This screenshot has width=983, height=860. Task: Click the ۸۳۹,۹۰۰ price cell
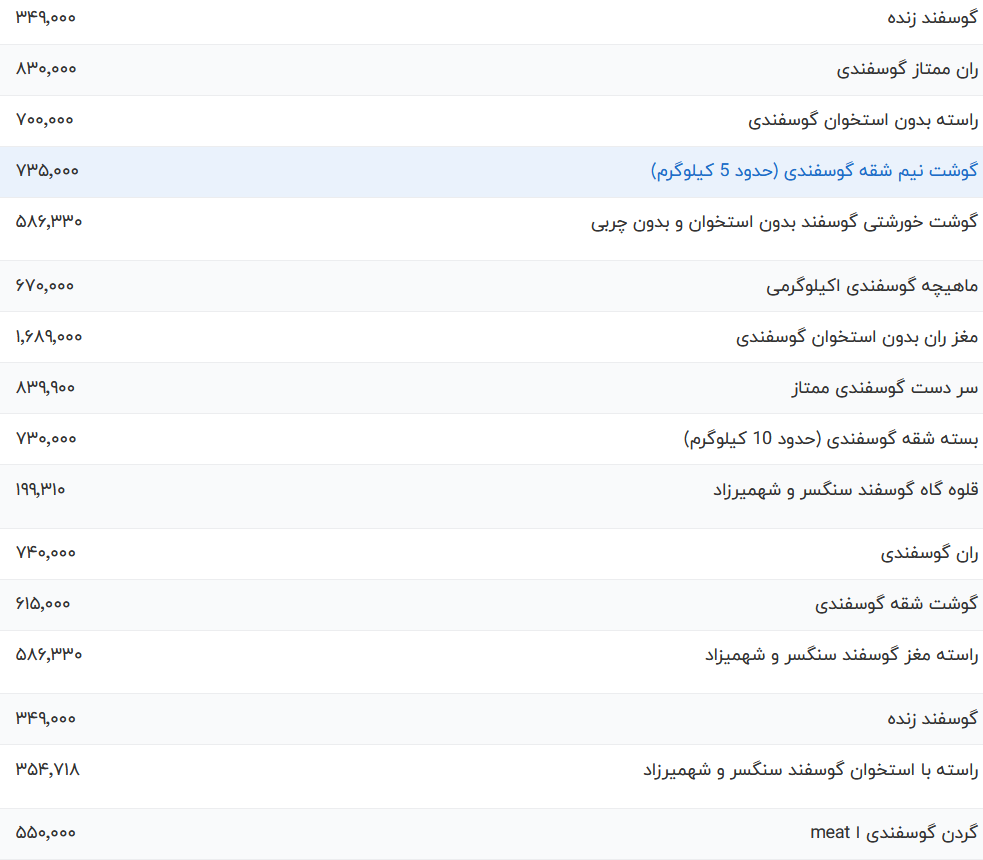[46, 388]
